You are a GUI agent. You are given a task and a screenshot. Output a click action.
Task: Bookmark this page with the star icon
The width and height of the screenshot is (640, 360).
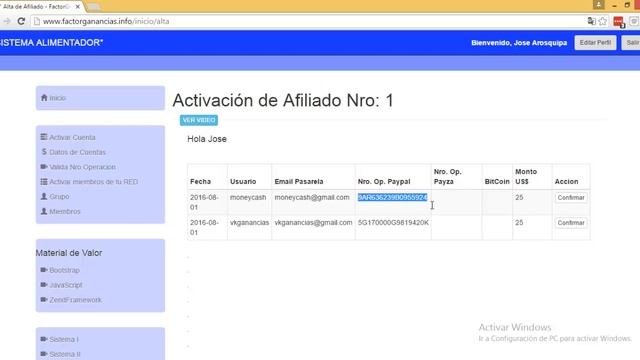click(602, 21)
